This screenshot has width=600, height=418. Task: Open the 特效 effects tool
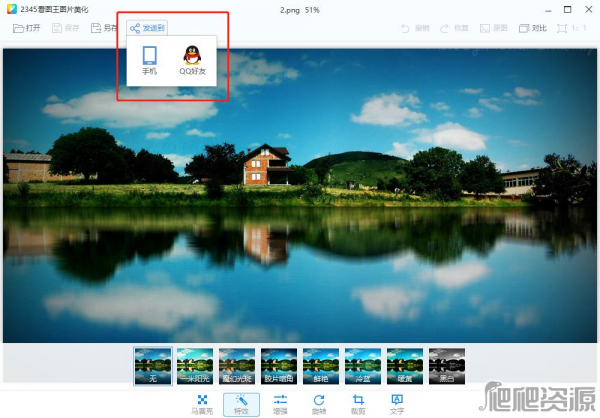[x=241, y=403]
